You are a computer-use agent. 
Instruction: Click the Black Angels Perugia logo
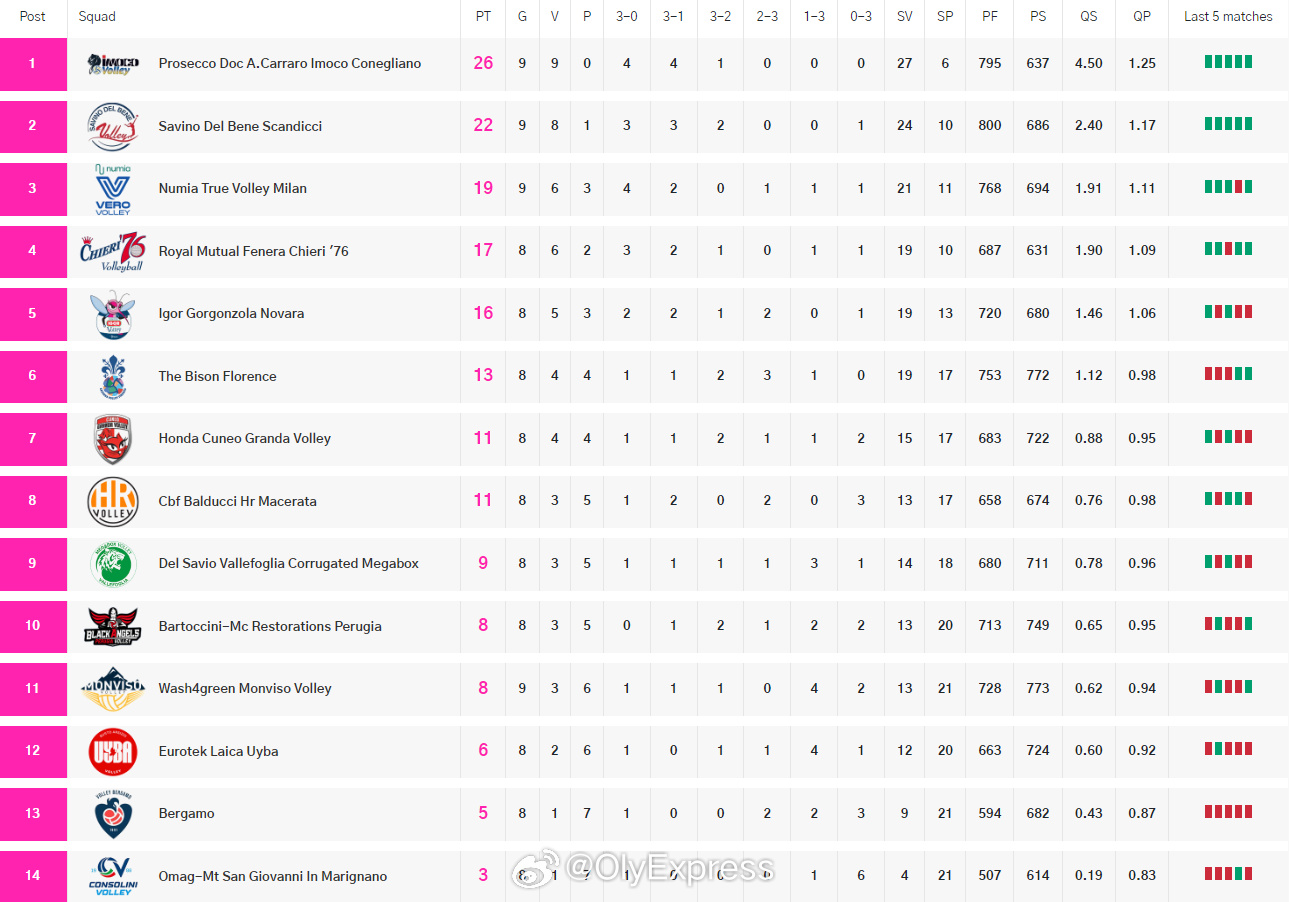[x=113, y=626]
